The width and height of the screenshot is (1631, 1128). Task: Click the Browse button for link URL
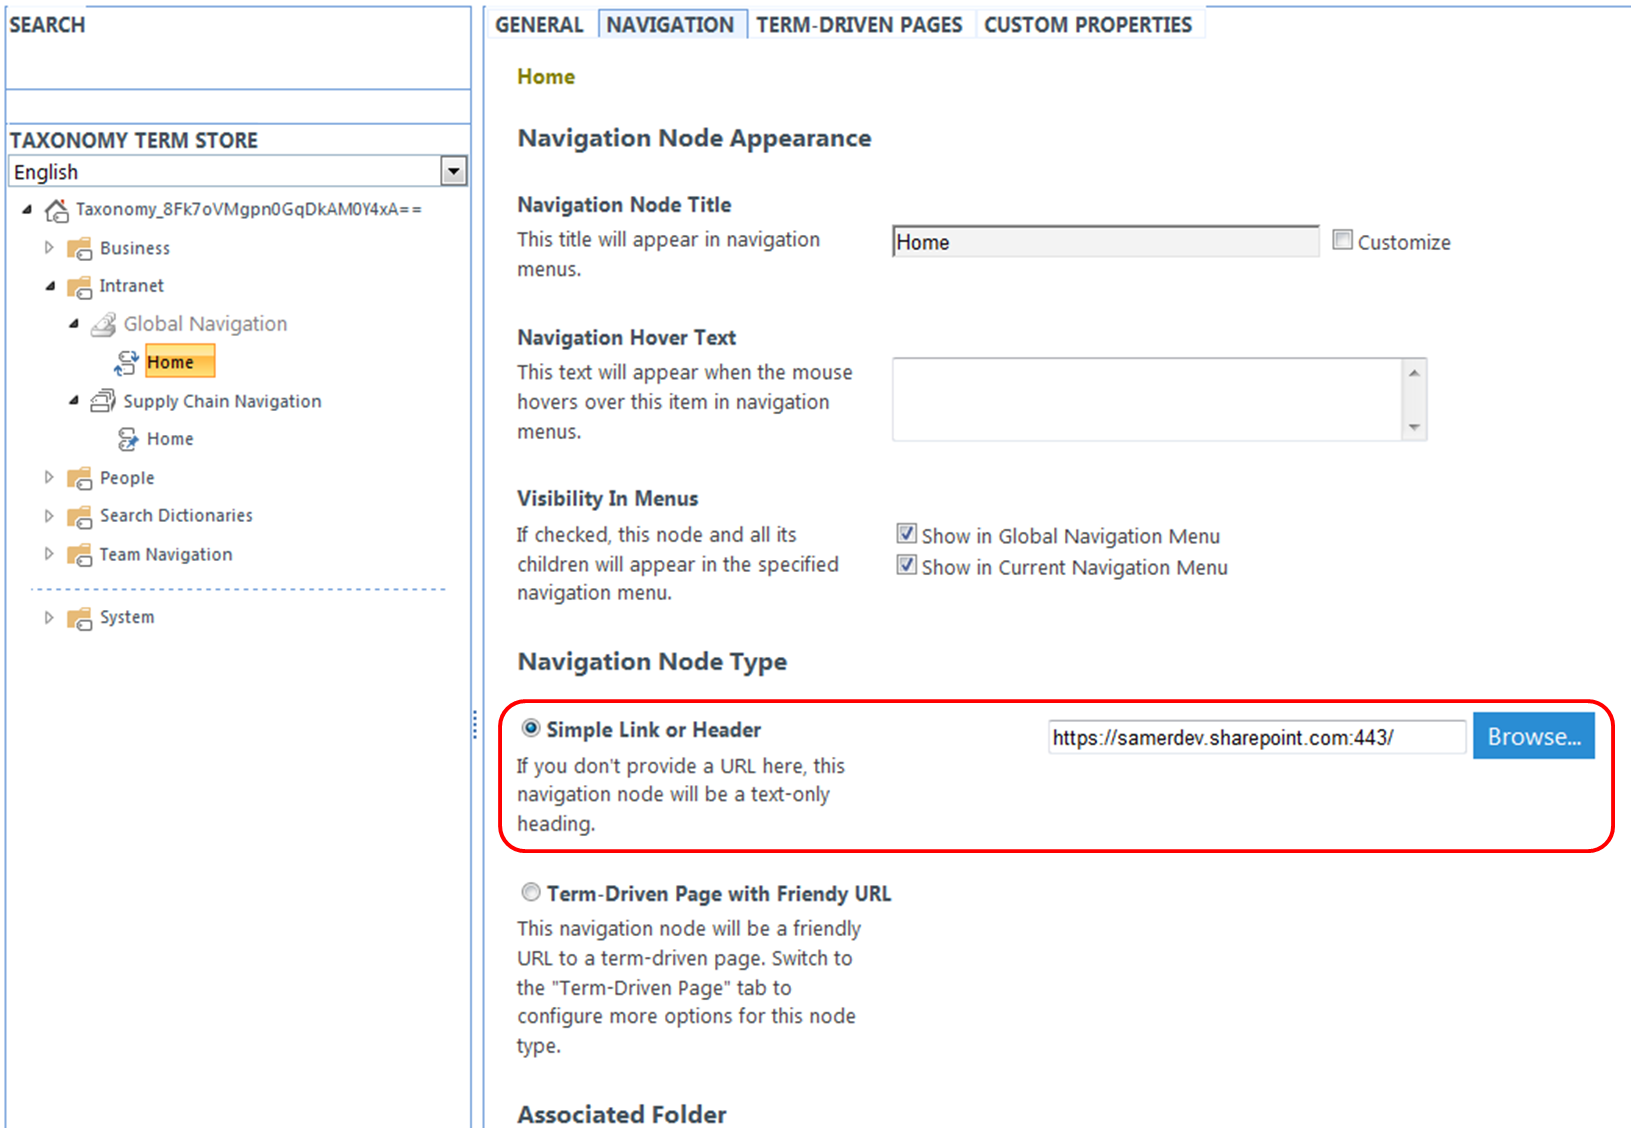click(1533, 737)
